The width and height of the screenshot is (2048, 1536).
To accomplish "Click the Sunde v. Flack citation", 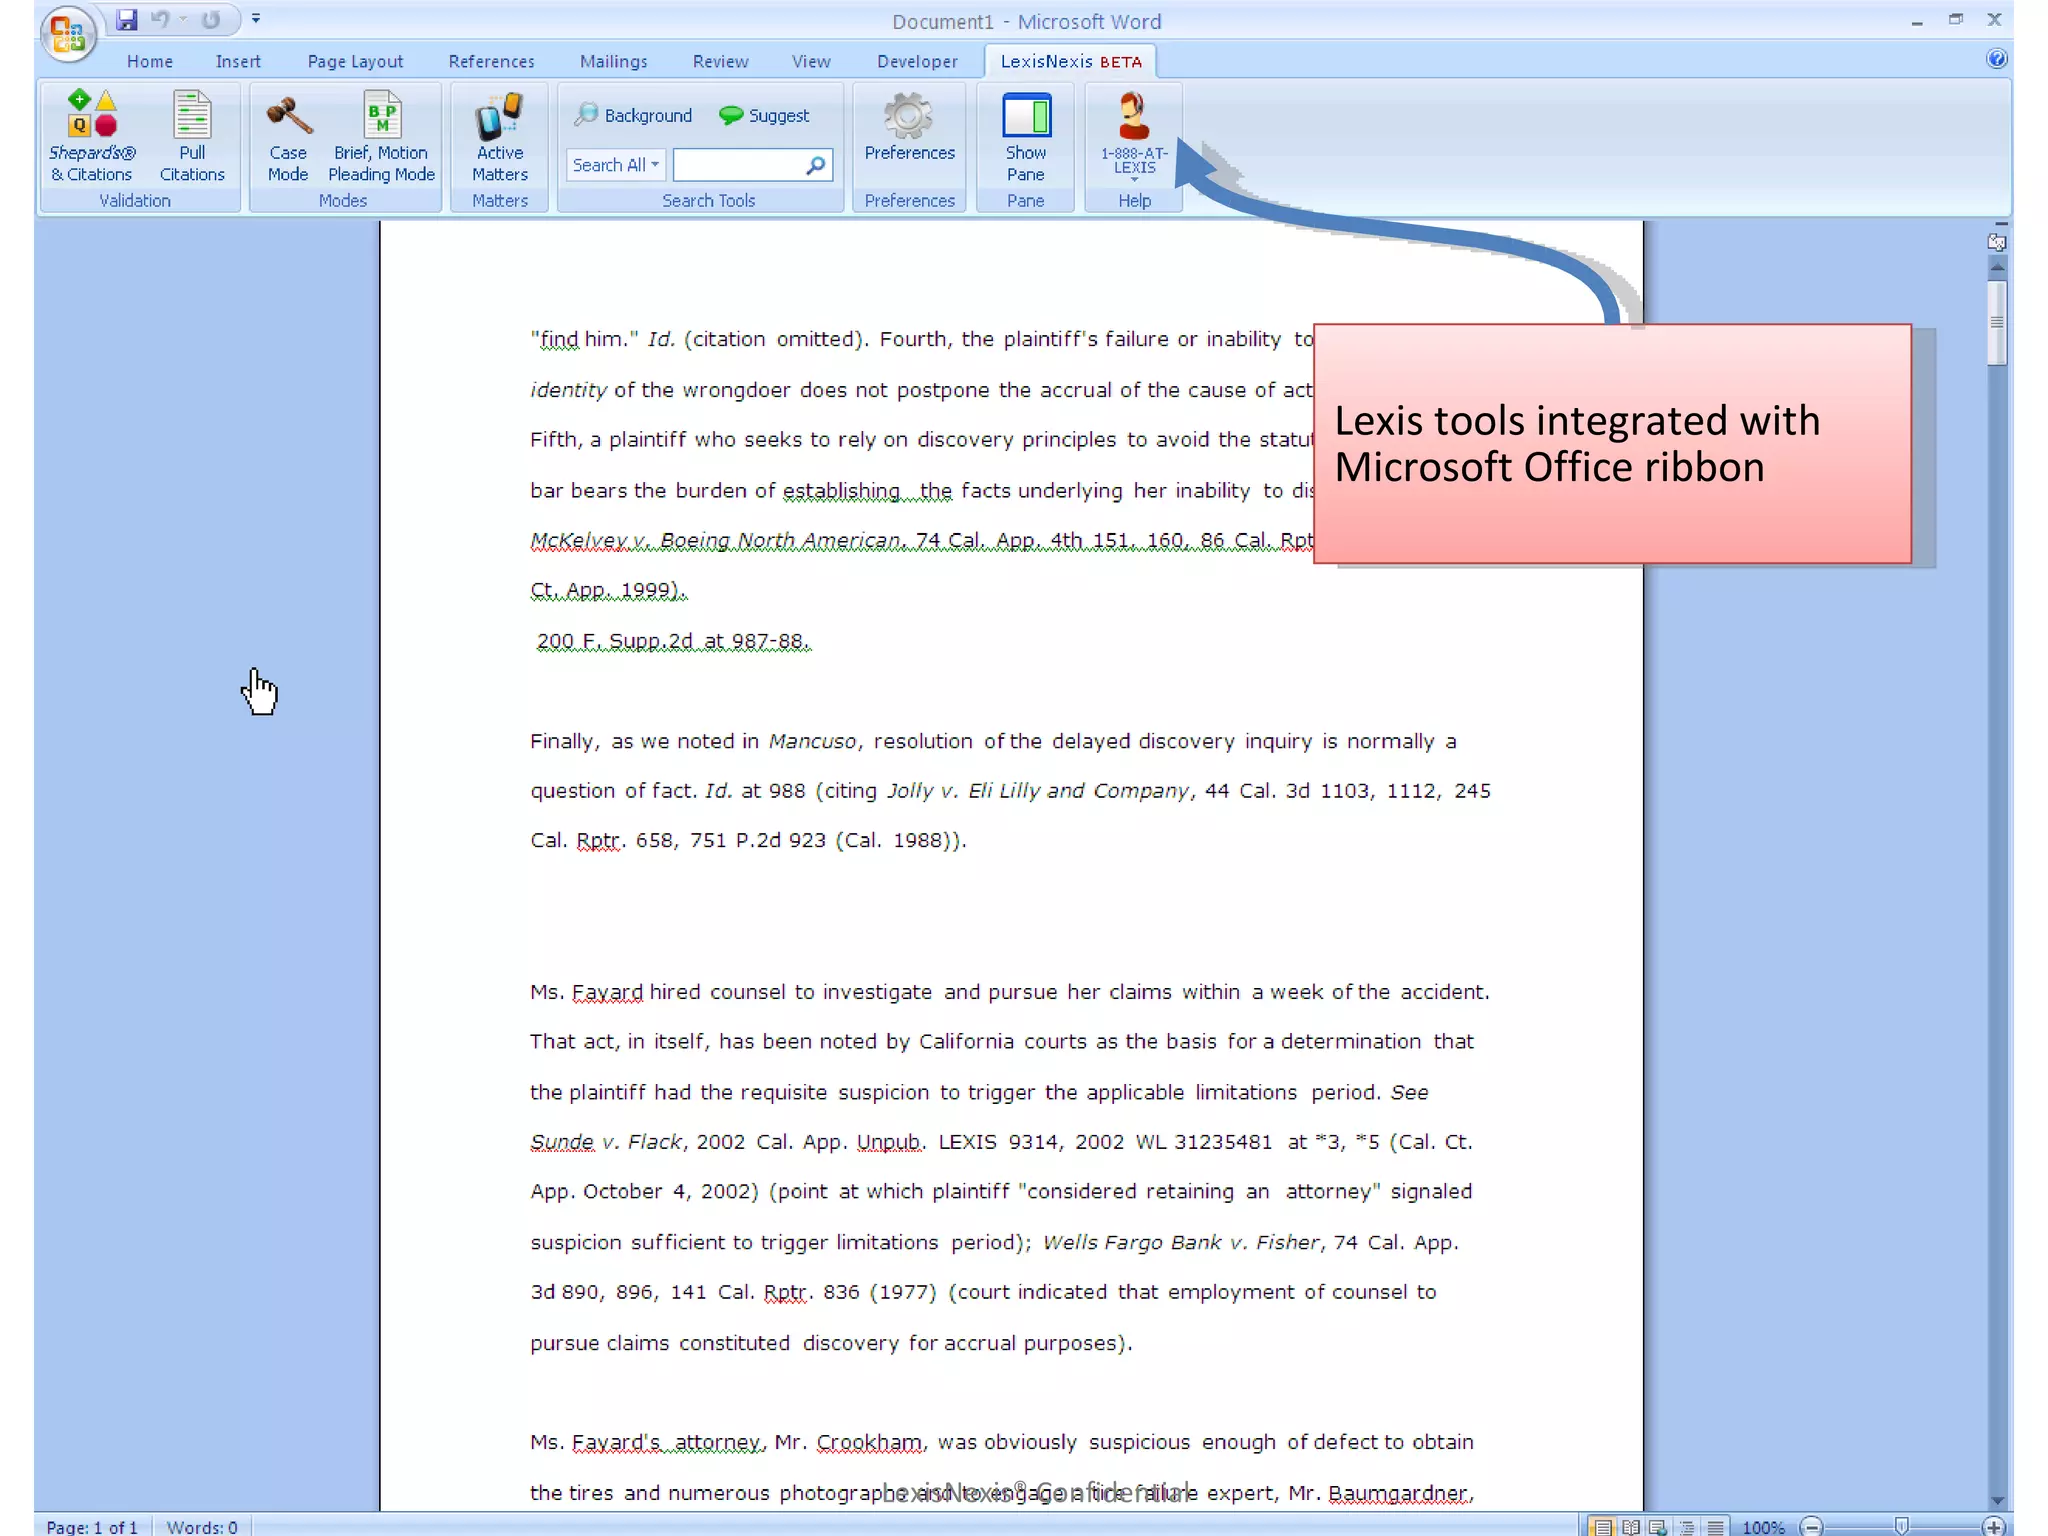I will 607,1142.
